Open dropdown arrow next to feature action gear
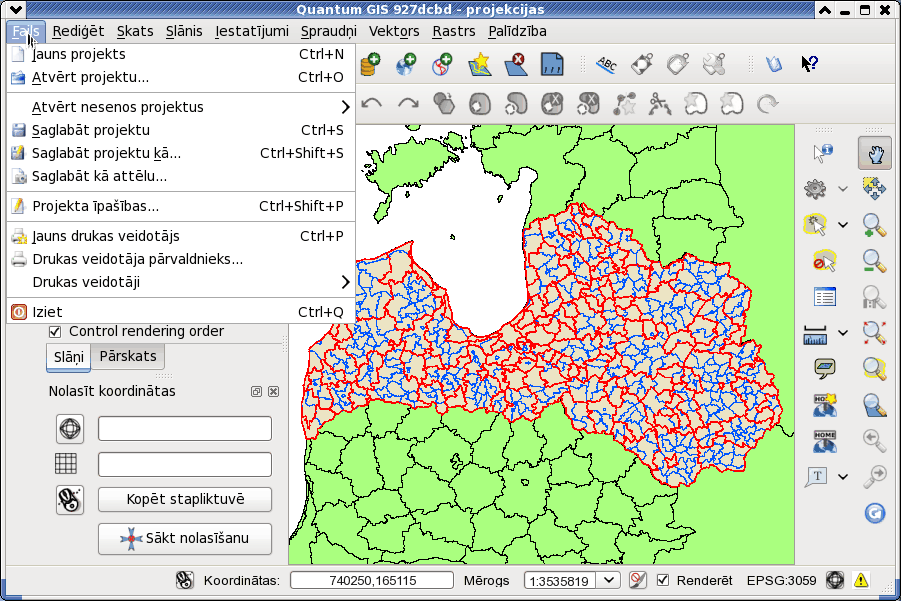Viewport: 901px width, 601px height. (x=843, y=188)
